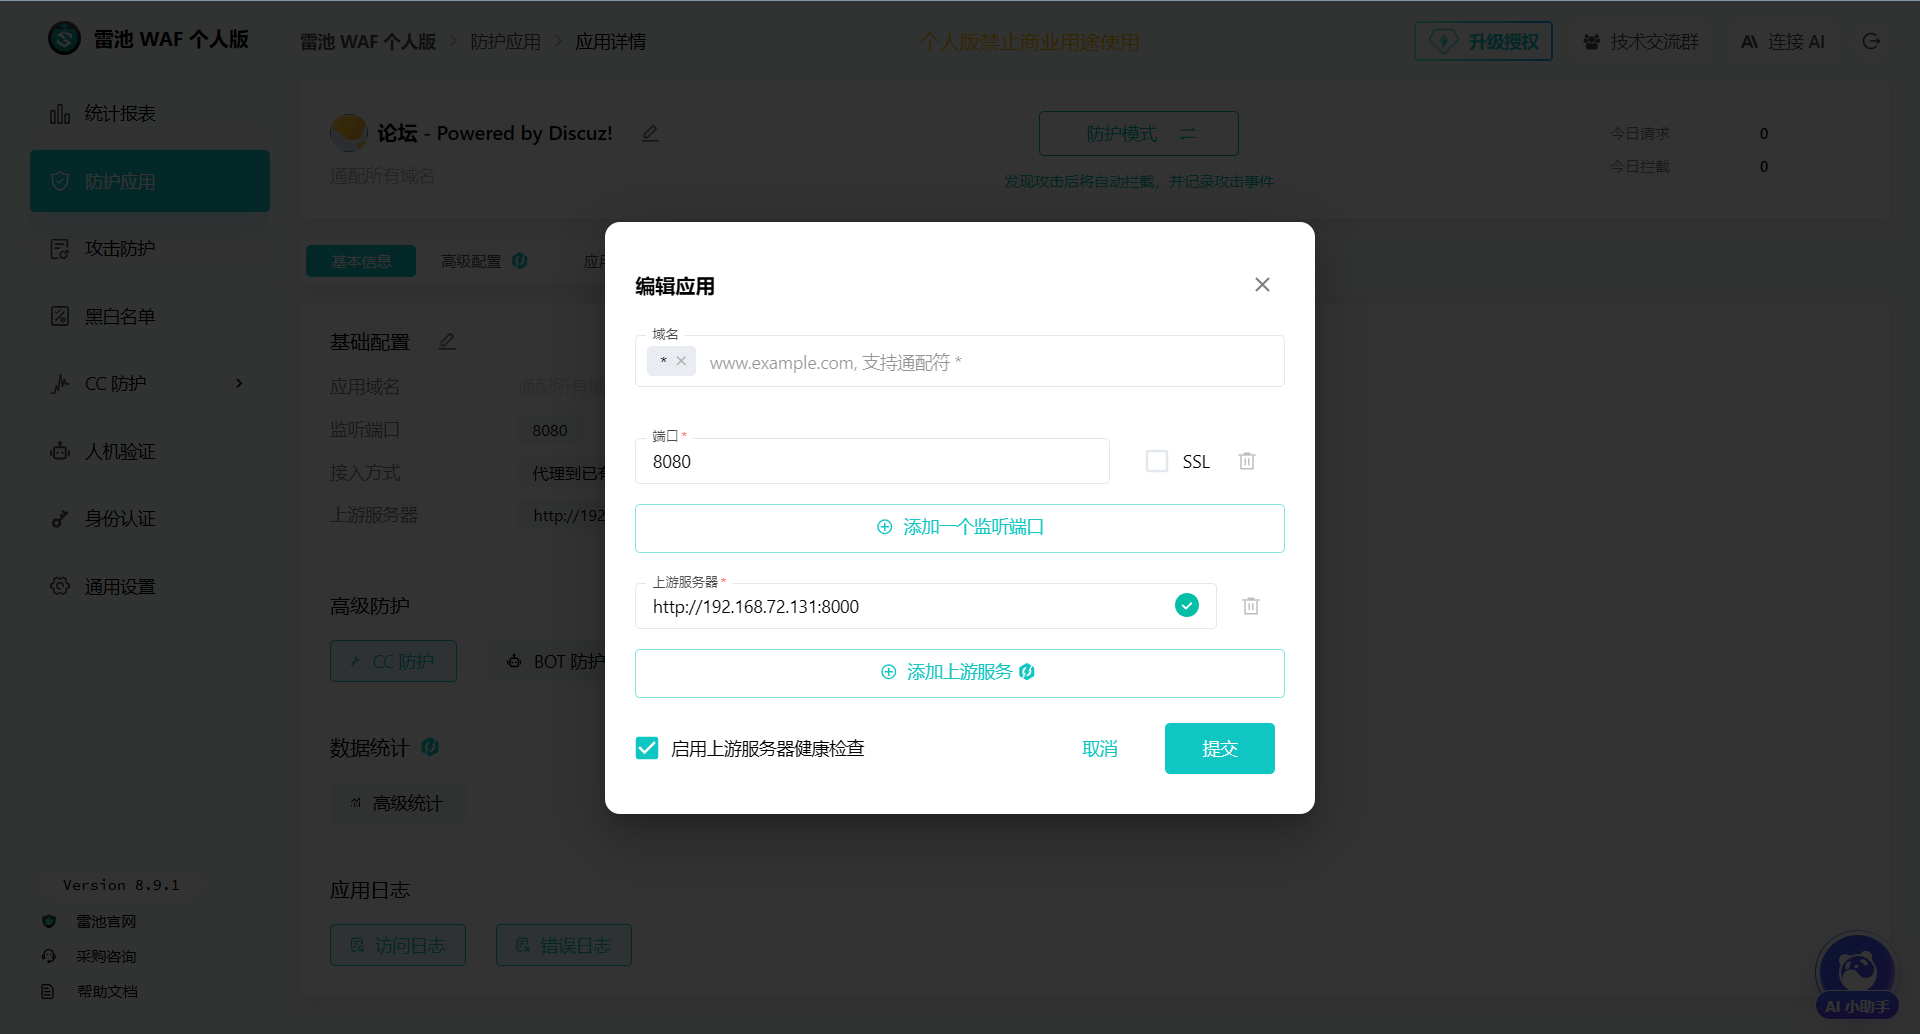
Task: Click the 技术交流群 people icon
Action: (1592, 41)
